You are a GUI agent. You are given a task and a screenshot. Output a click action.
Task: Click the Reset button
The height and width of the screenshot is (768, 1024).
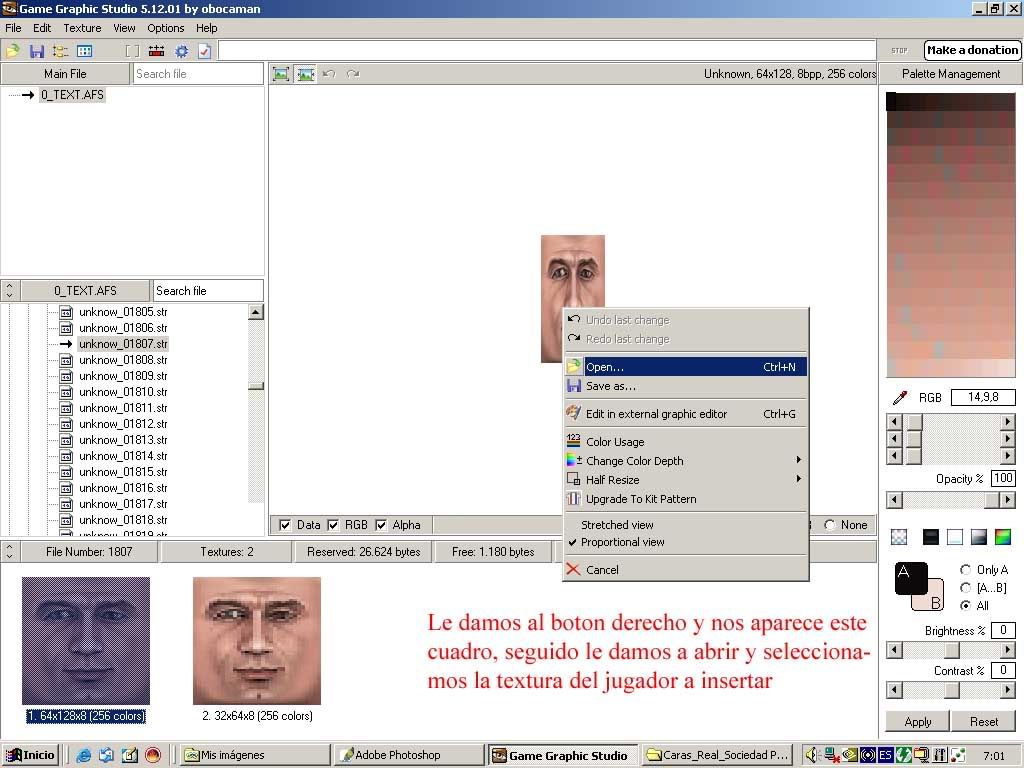(x=984, y=722)
